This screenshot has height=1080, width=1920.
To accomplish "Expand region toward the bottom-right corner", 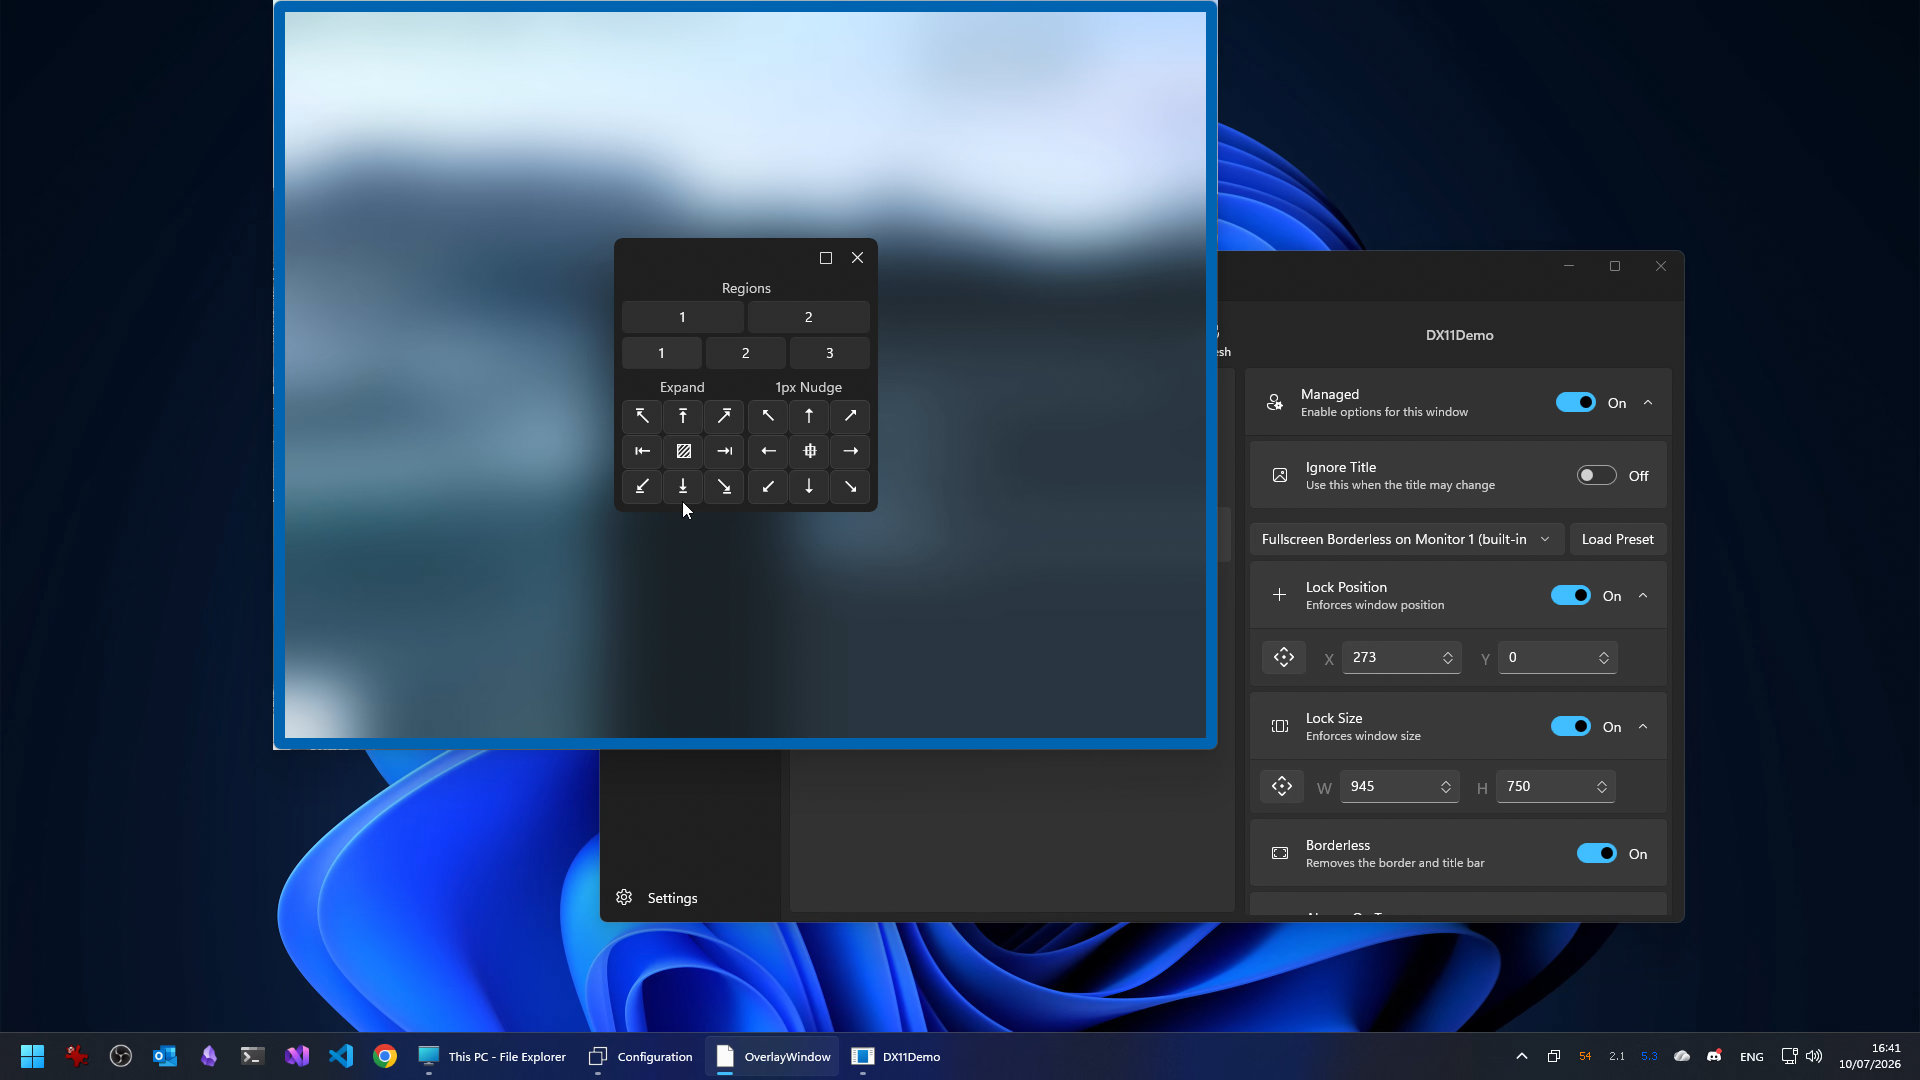I will pos(724,487).
